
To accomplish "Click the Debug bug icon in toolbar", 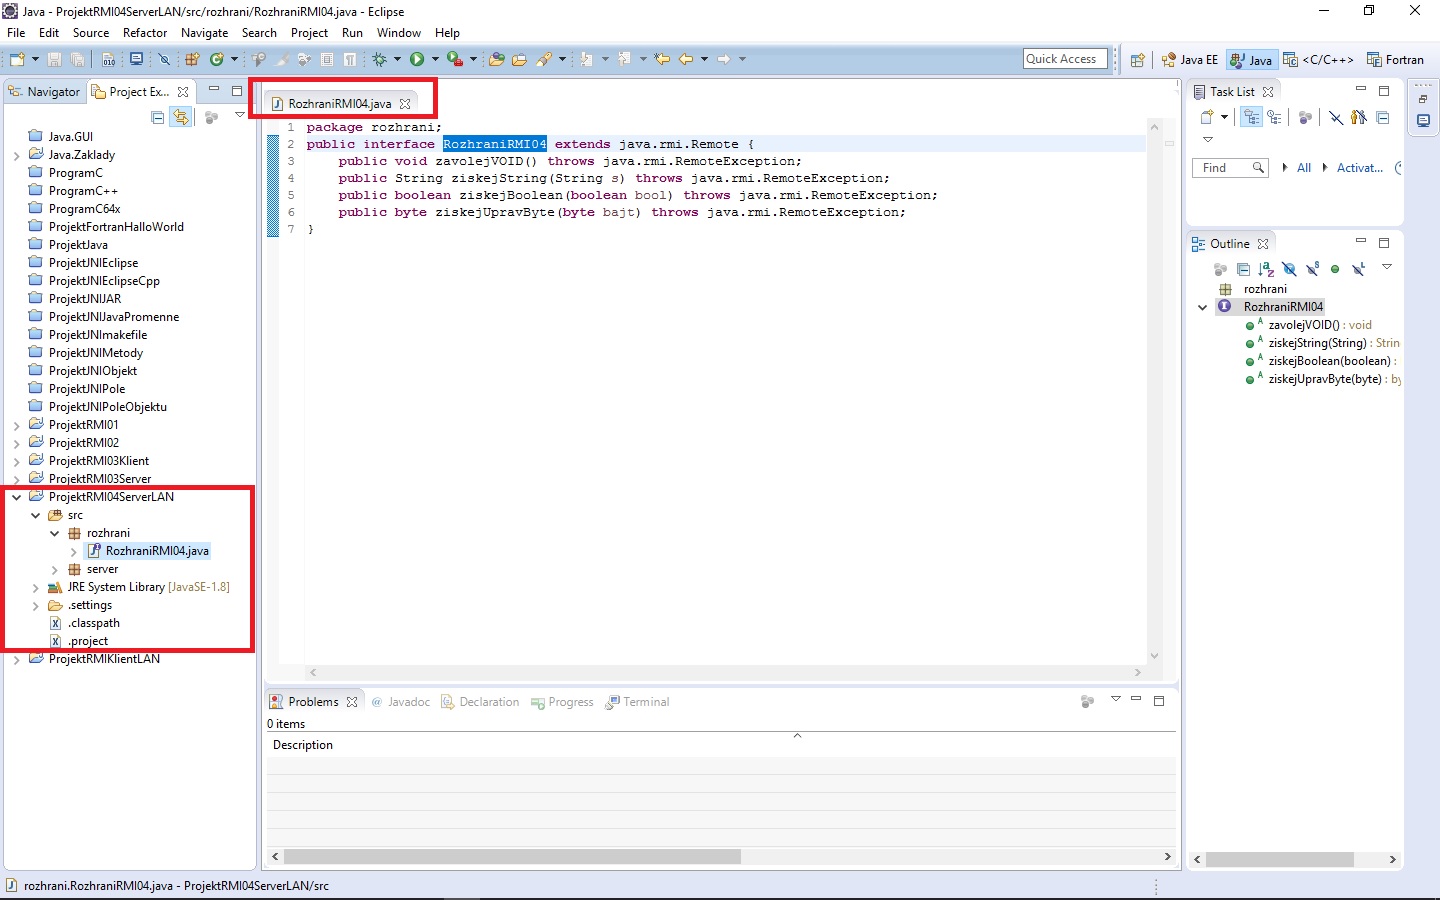I will coord(380,60).
